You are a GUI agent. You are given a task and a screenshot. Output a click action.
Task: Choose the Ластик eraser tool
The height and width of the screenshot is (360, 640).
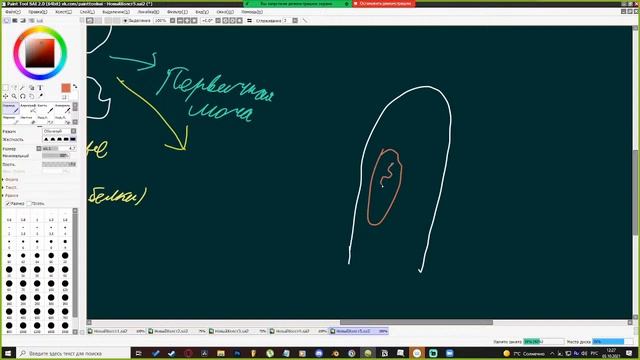[28, 120]
